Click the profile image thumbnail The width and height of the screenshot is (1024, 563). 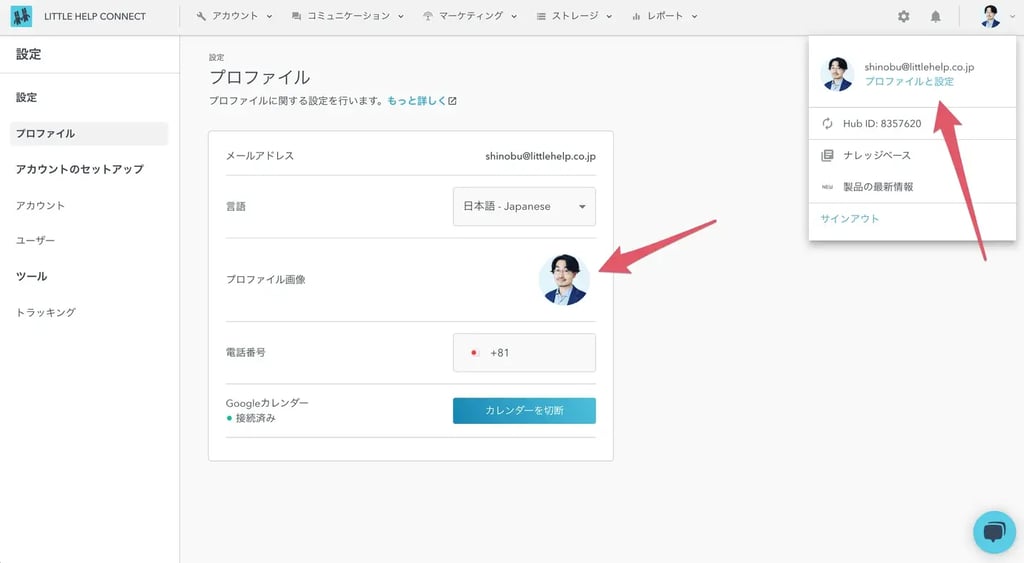[x=564, y=279]
